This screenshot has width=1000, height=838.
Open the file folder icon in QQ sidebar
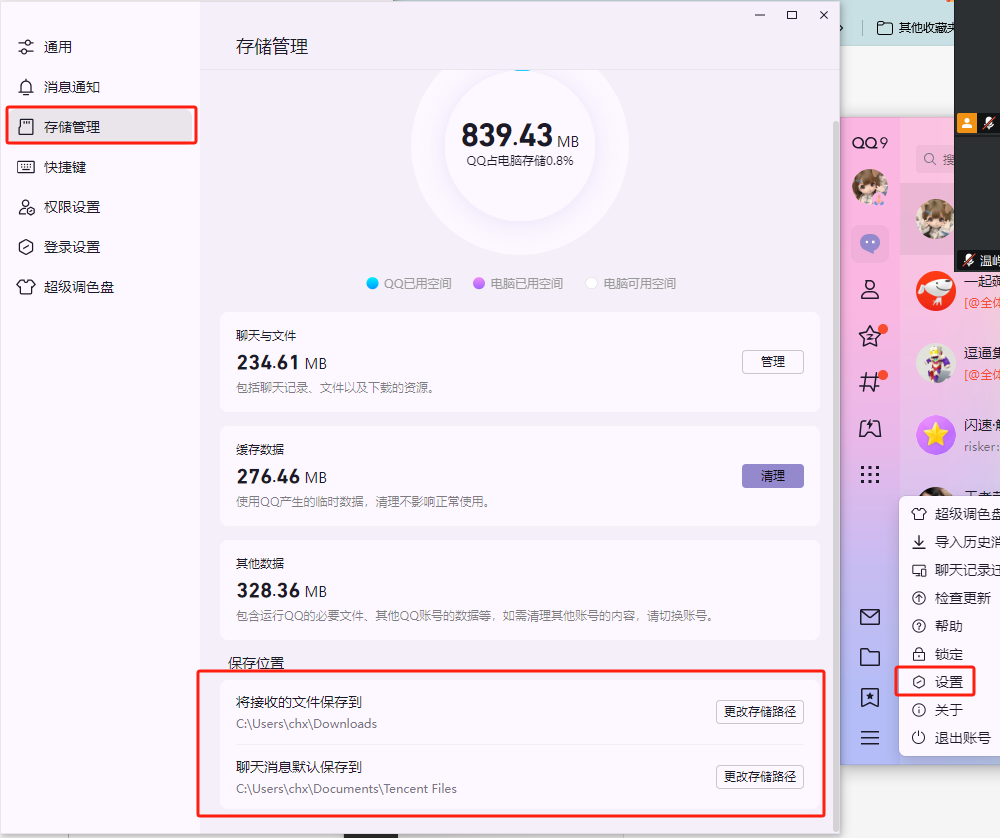870,657
